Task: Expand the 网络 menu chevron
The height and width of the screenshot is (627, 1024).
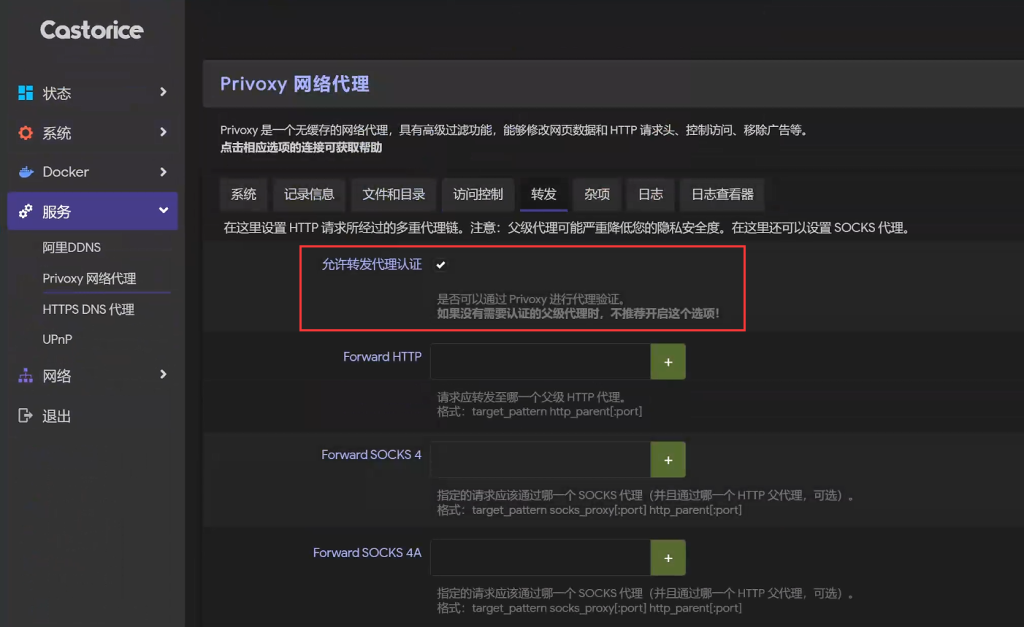Action: [x=163, y=375]
